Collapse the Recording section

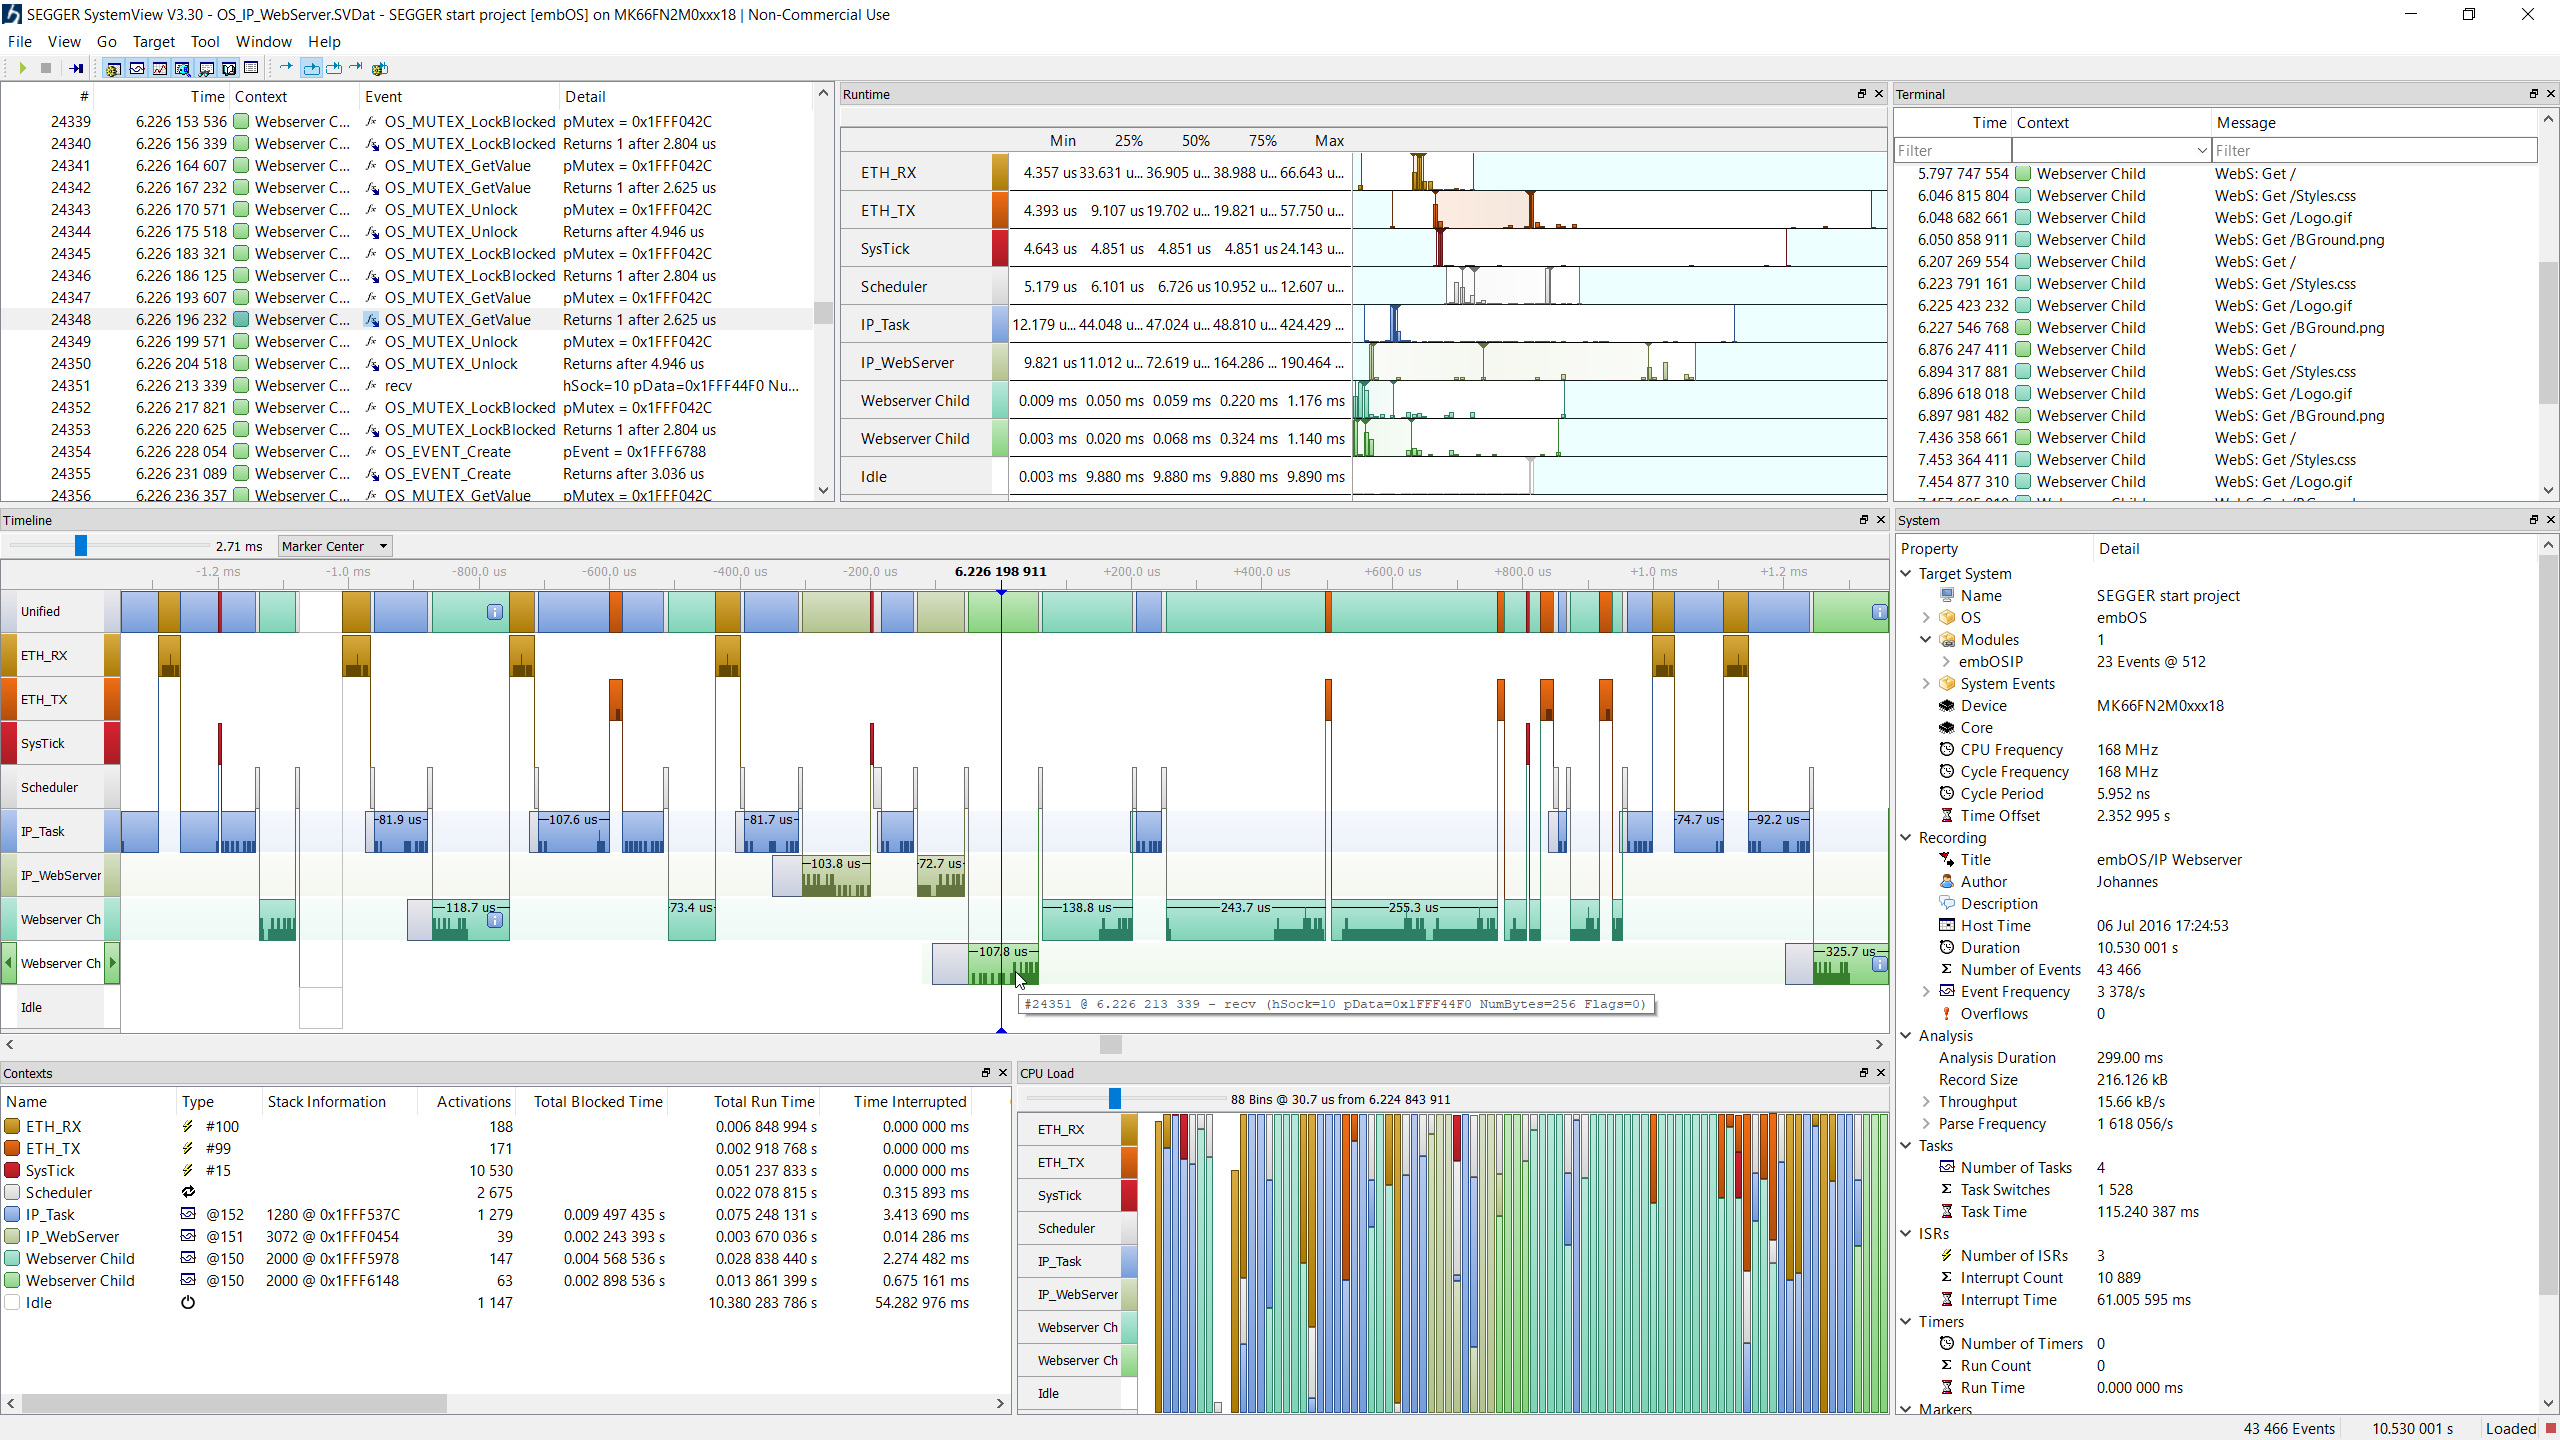(1906, 838)
